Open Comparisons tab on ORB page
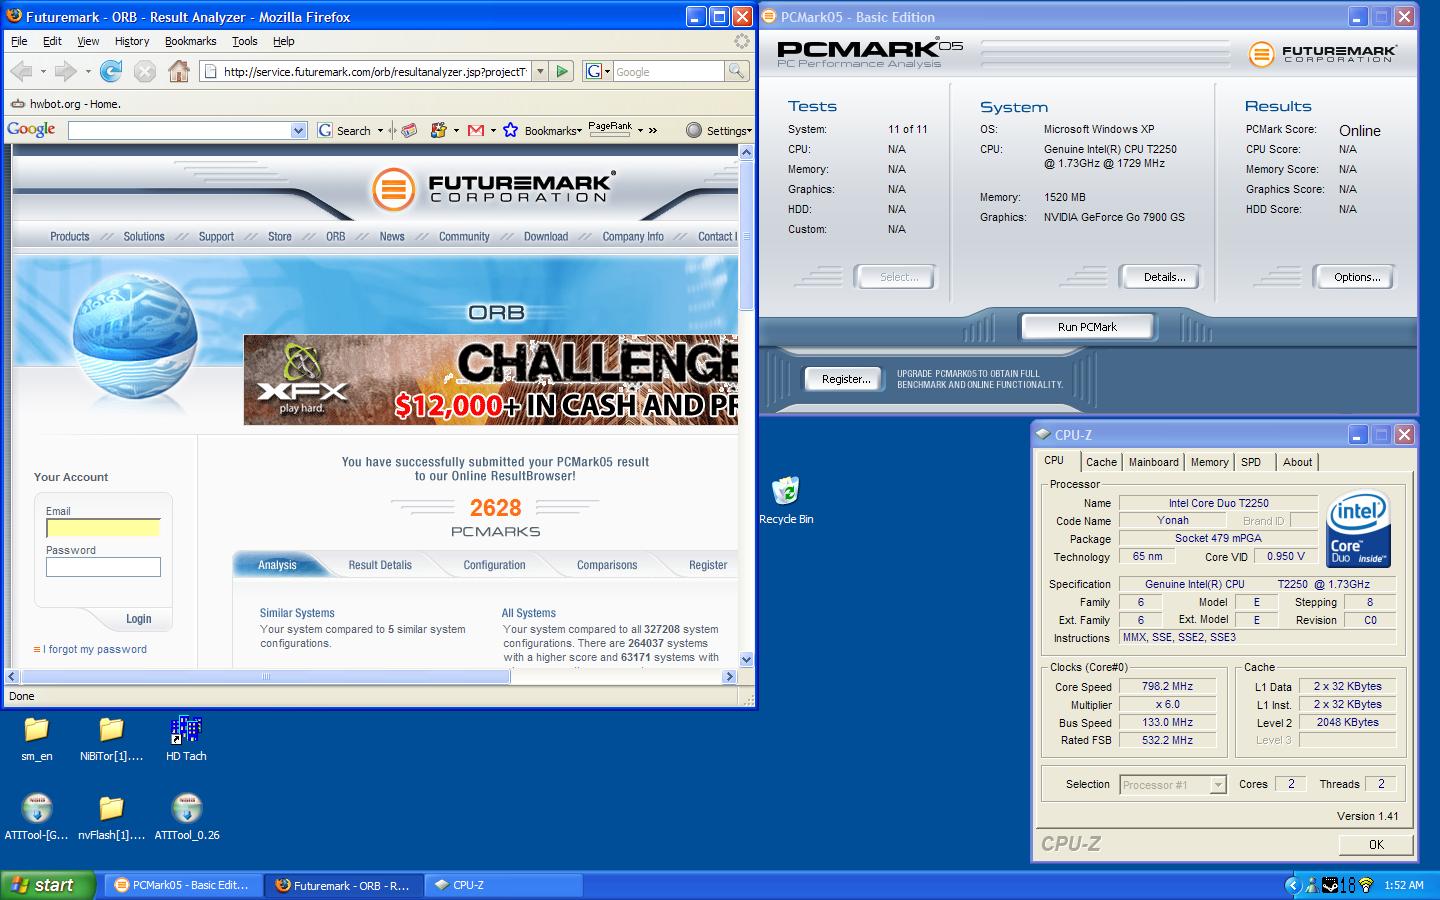 point(607,565)
